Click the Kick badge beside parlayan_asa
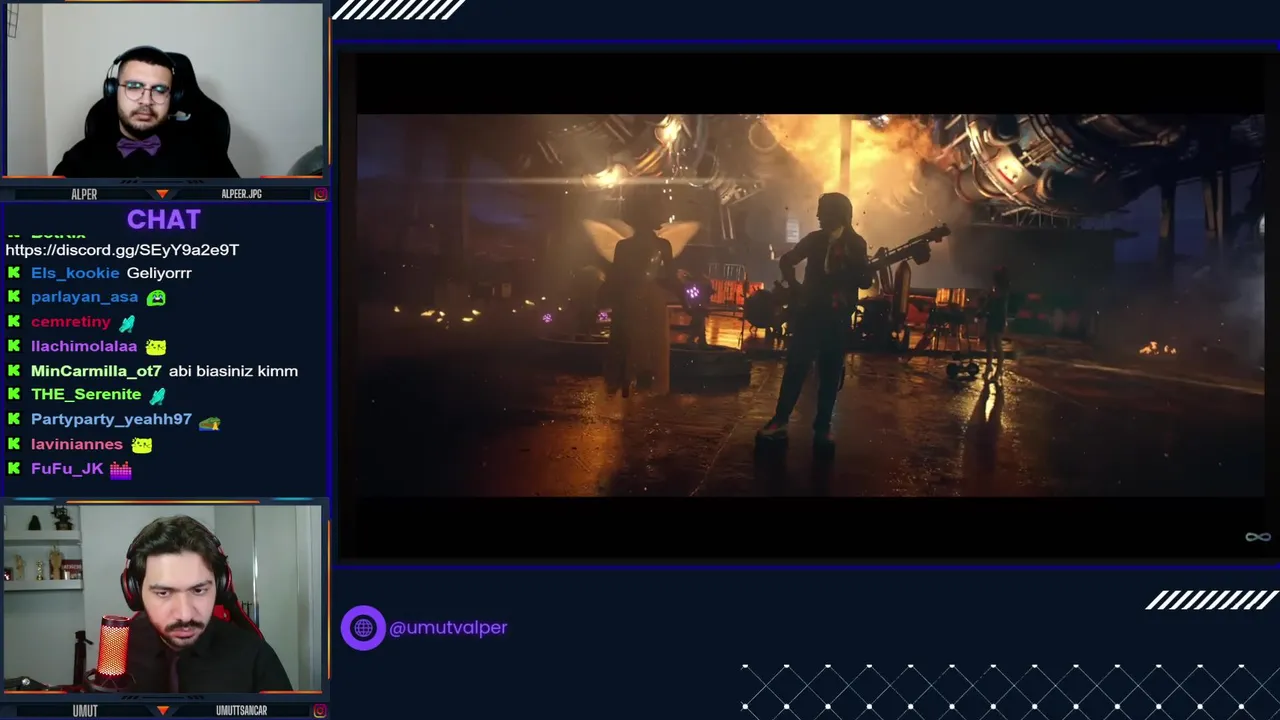 14,297
